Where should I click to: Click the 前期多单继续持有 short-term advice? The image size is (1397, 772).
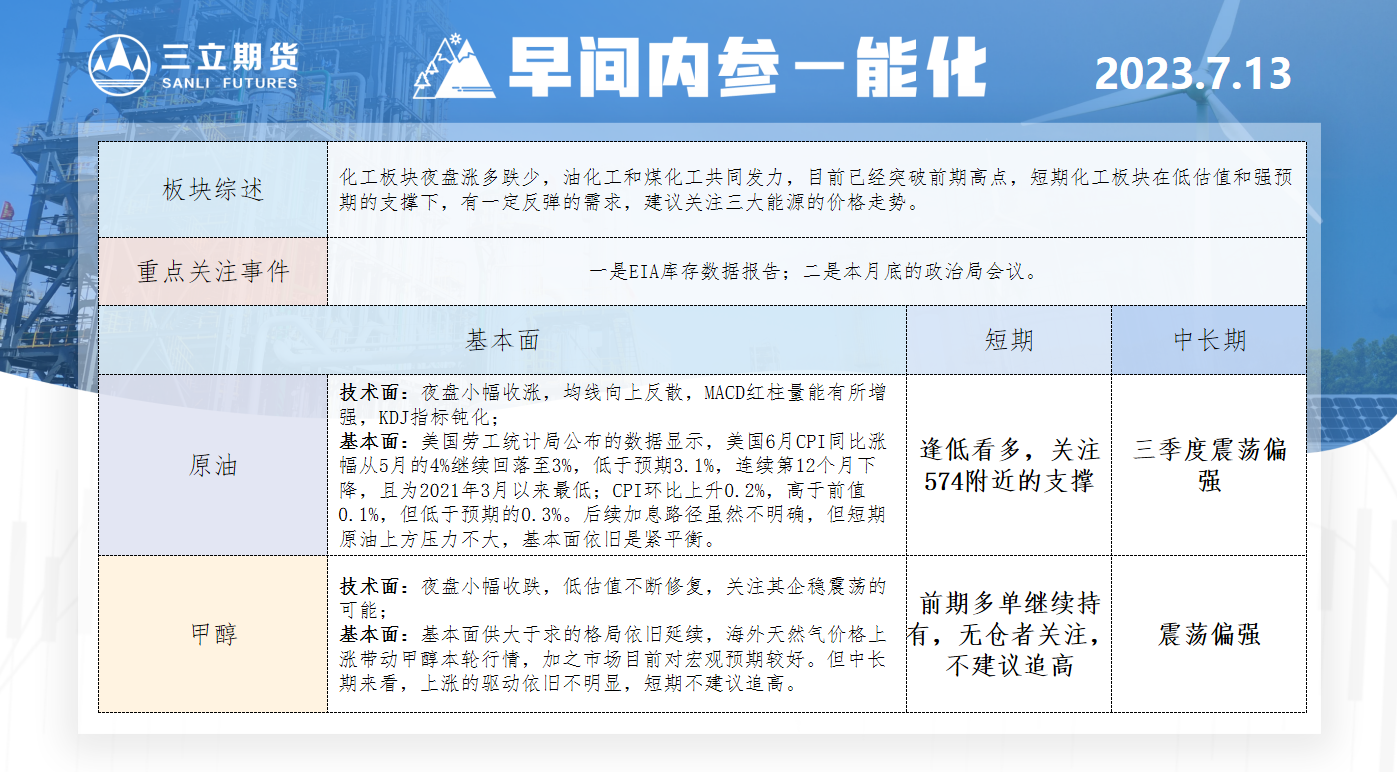pos(1008,634)
